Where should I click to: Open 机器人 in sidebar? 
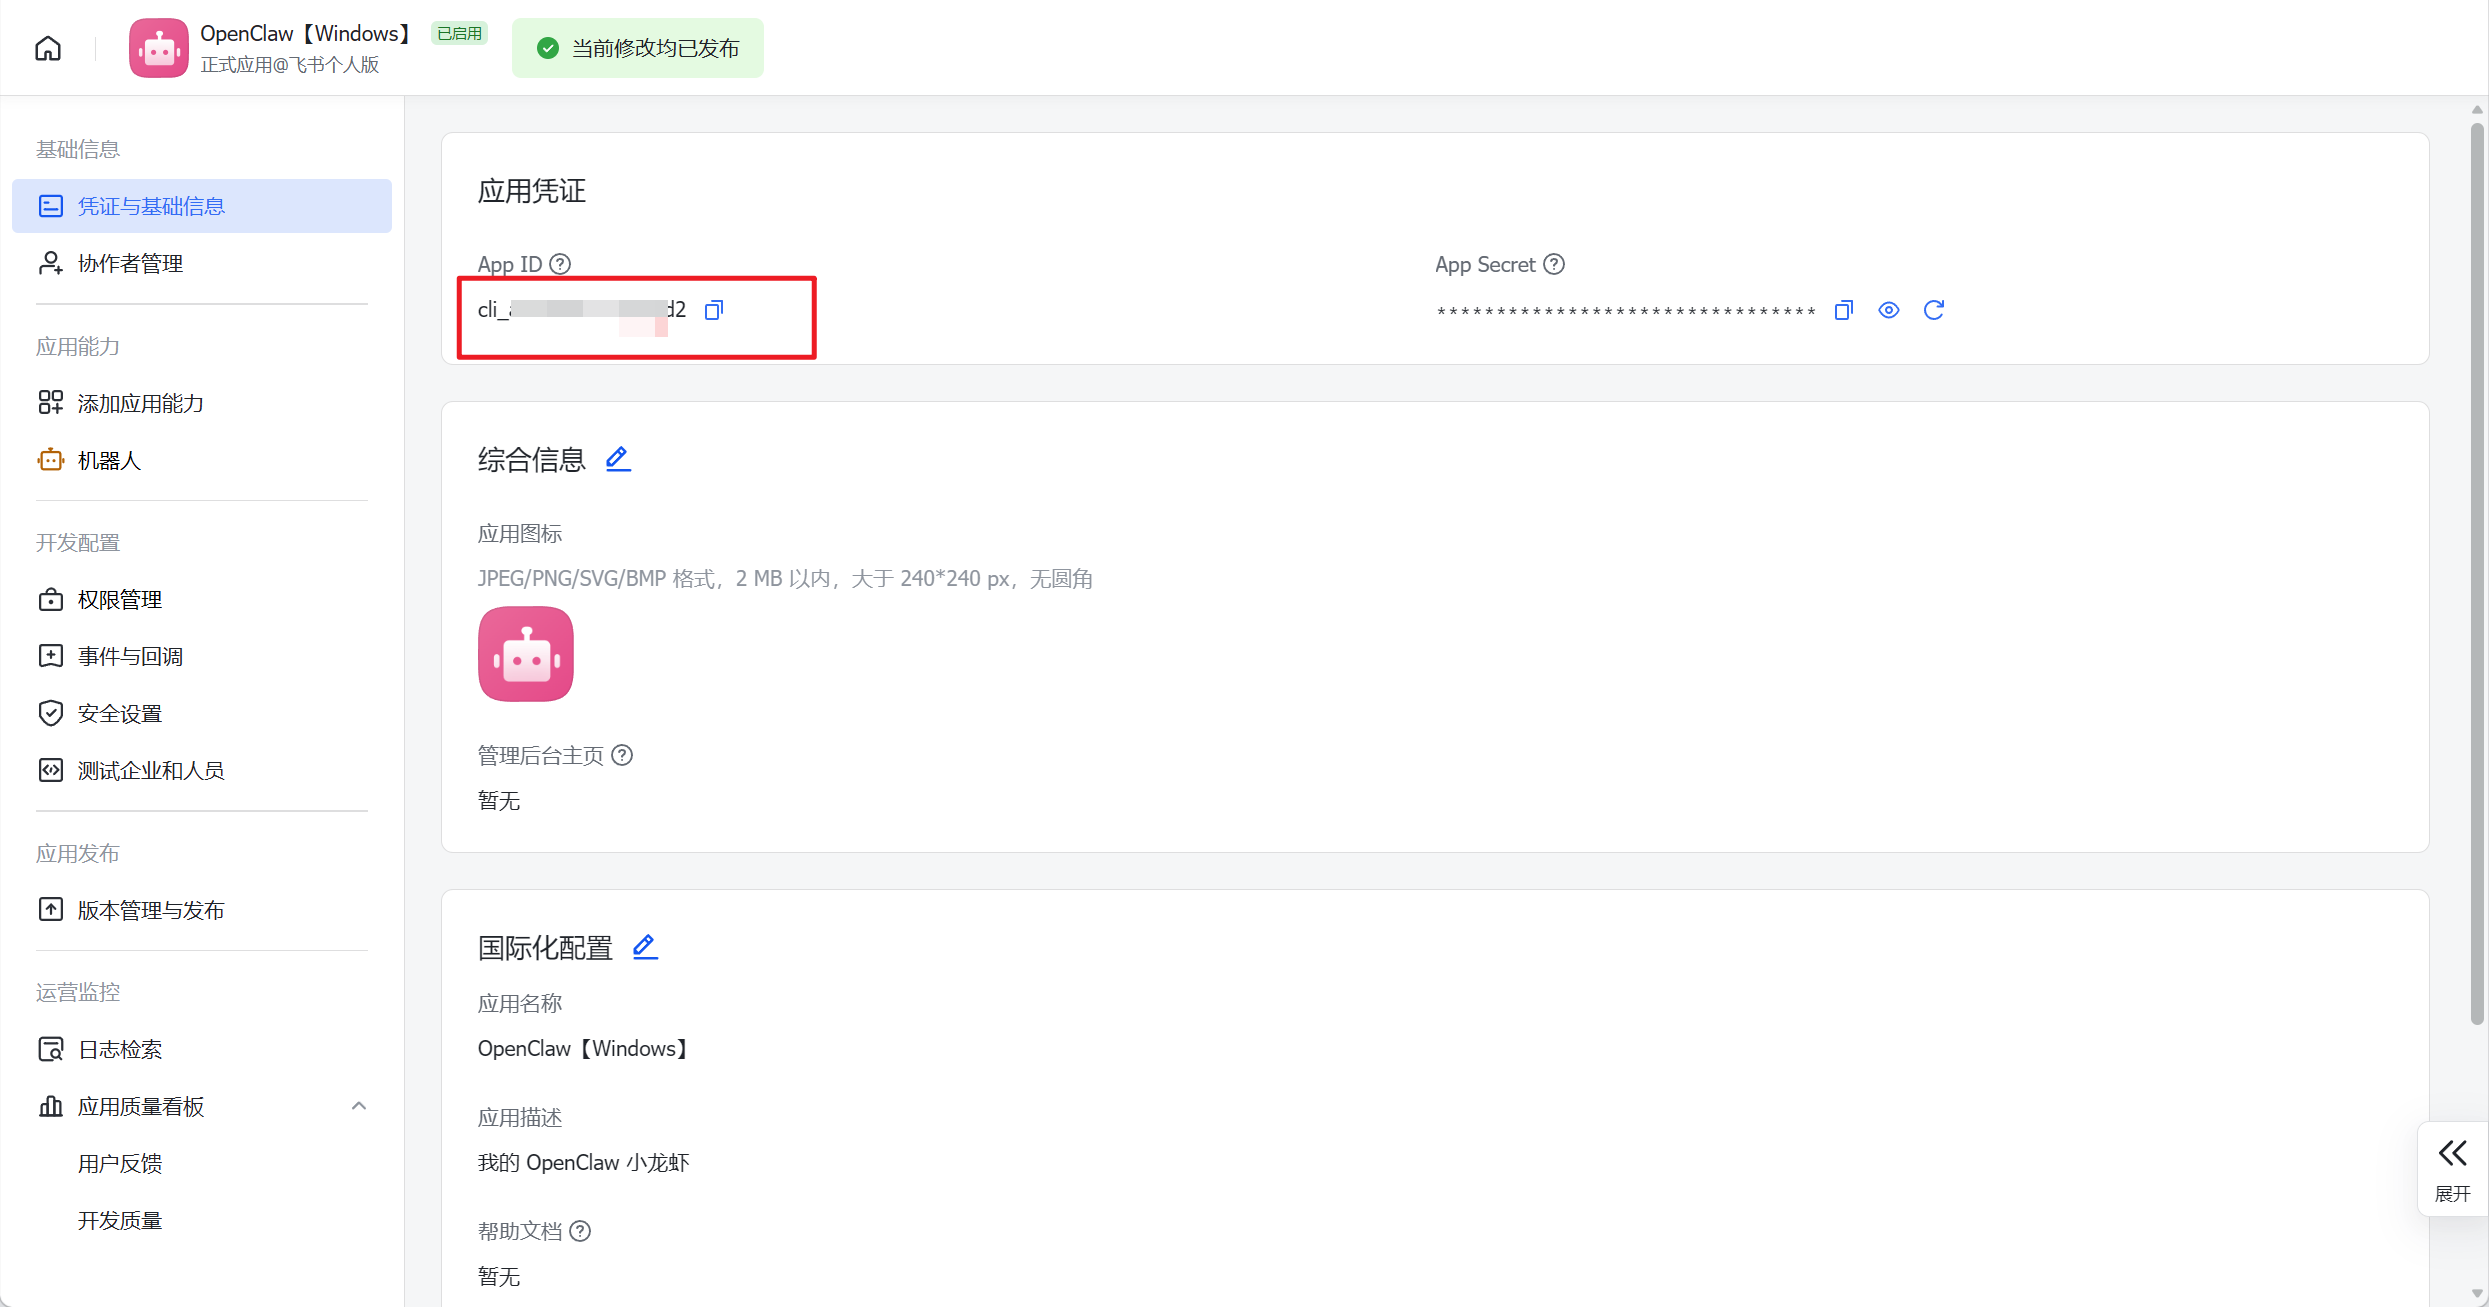click(109, 460)
